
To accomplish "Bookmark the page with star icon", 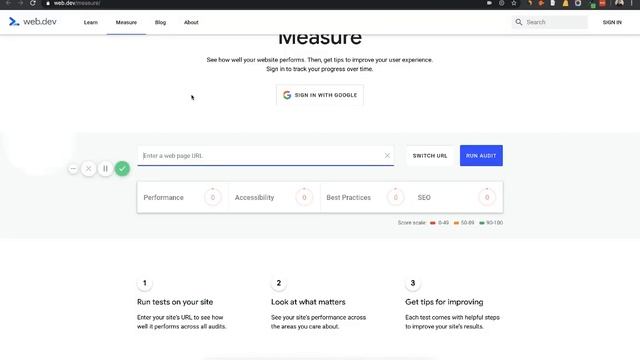I will [514, 3].
